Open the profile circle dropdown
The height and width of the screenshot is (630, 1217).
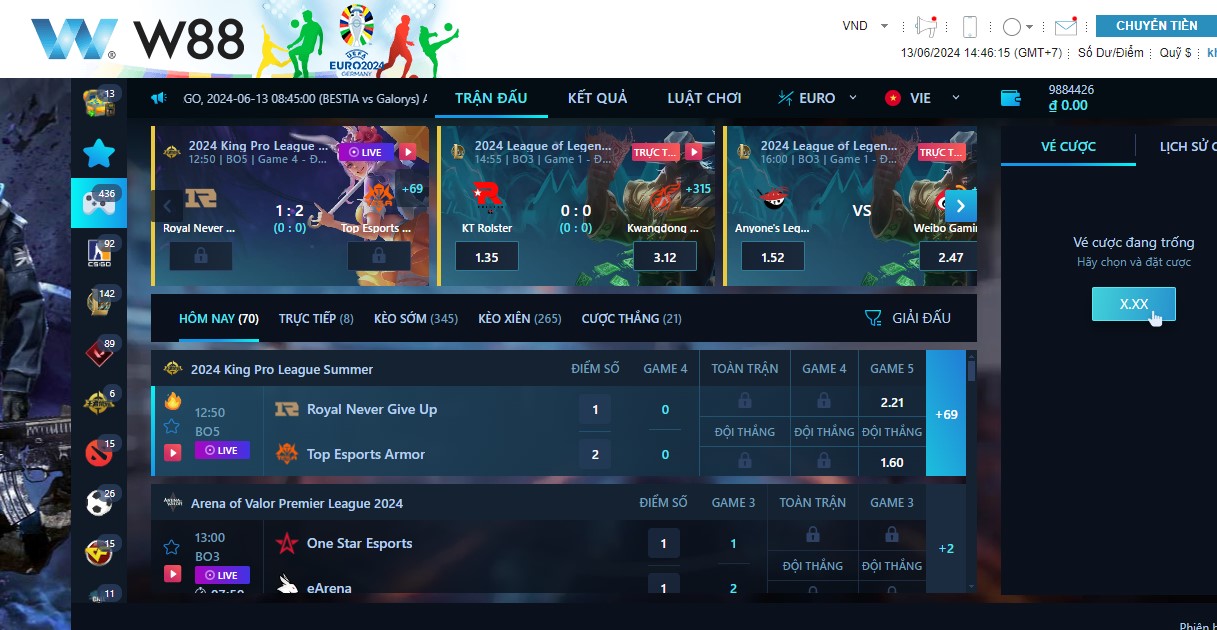click(1017, 27)
